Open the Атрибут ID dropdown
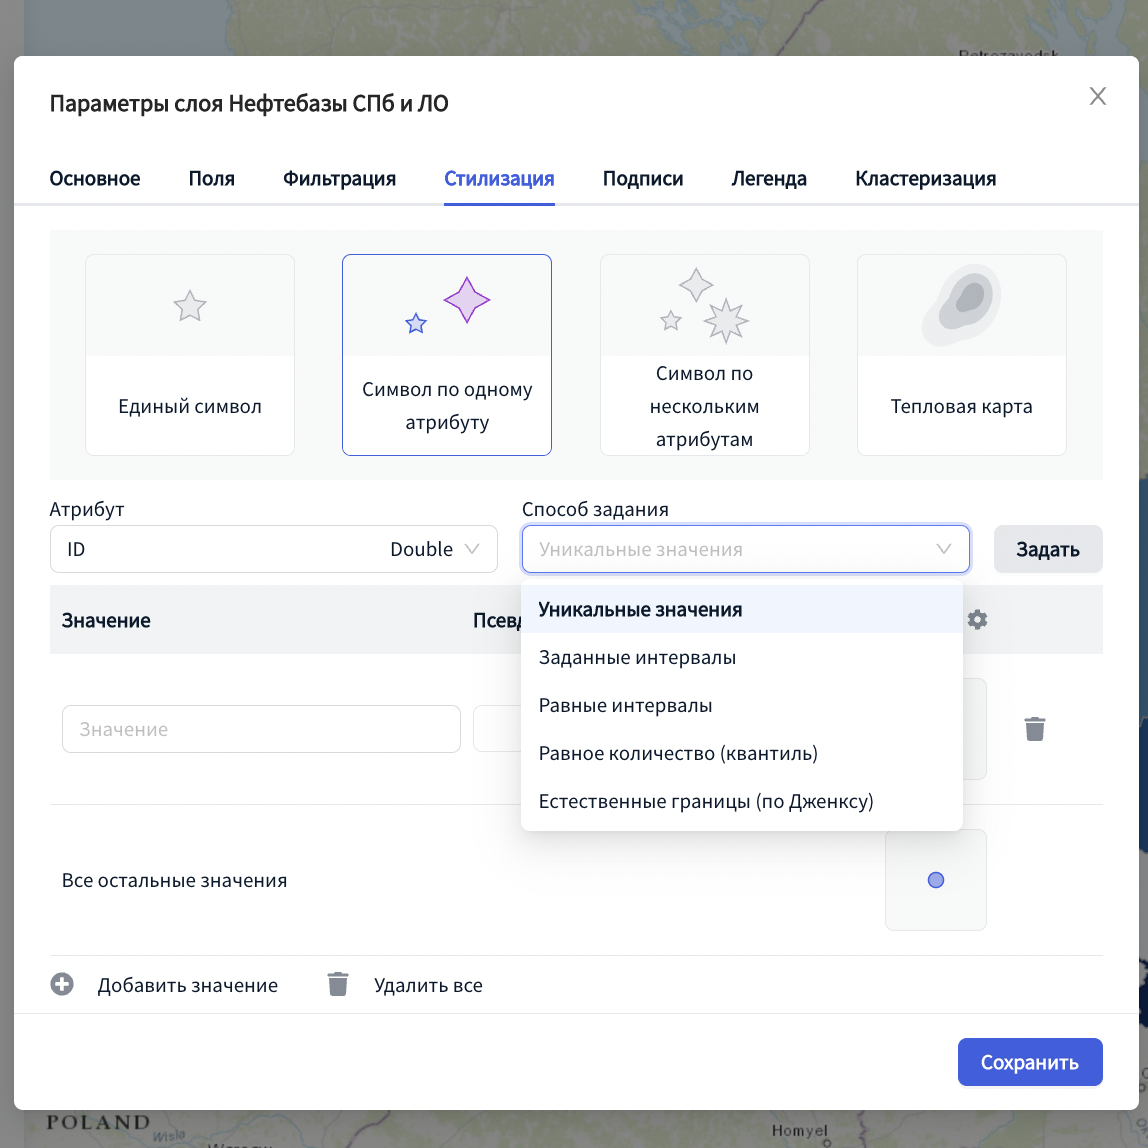The height and width of the screenshot is (1148, 1148). [x=273, y=549]
